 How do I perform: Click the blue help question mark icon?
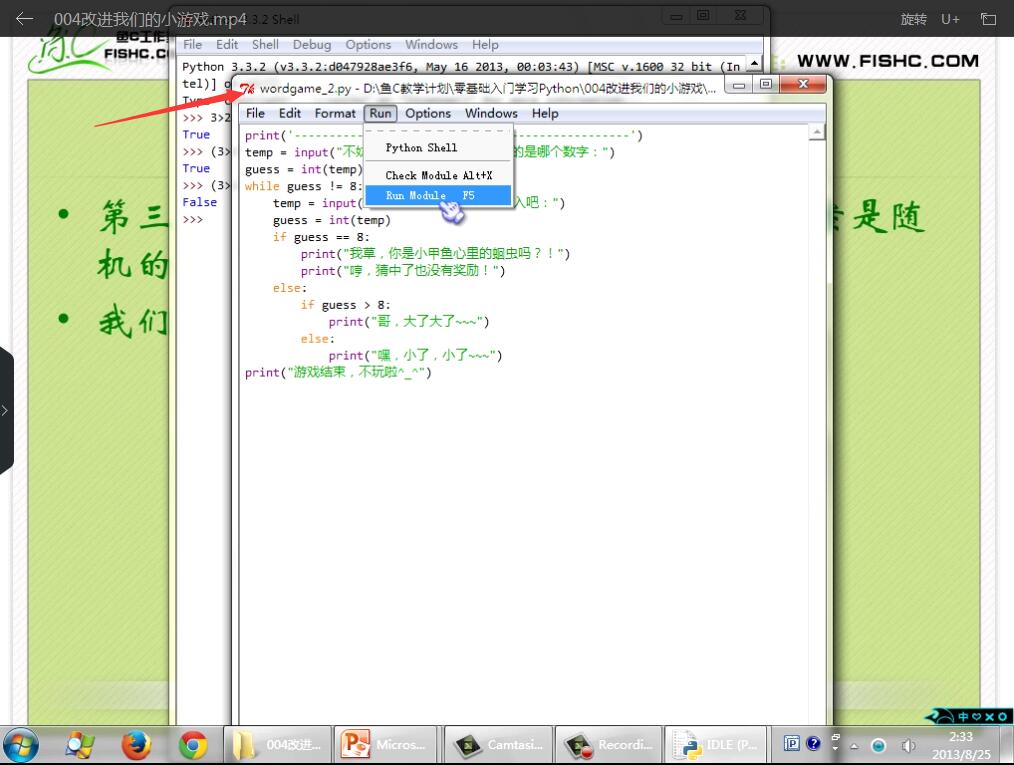pos(813,744)
